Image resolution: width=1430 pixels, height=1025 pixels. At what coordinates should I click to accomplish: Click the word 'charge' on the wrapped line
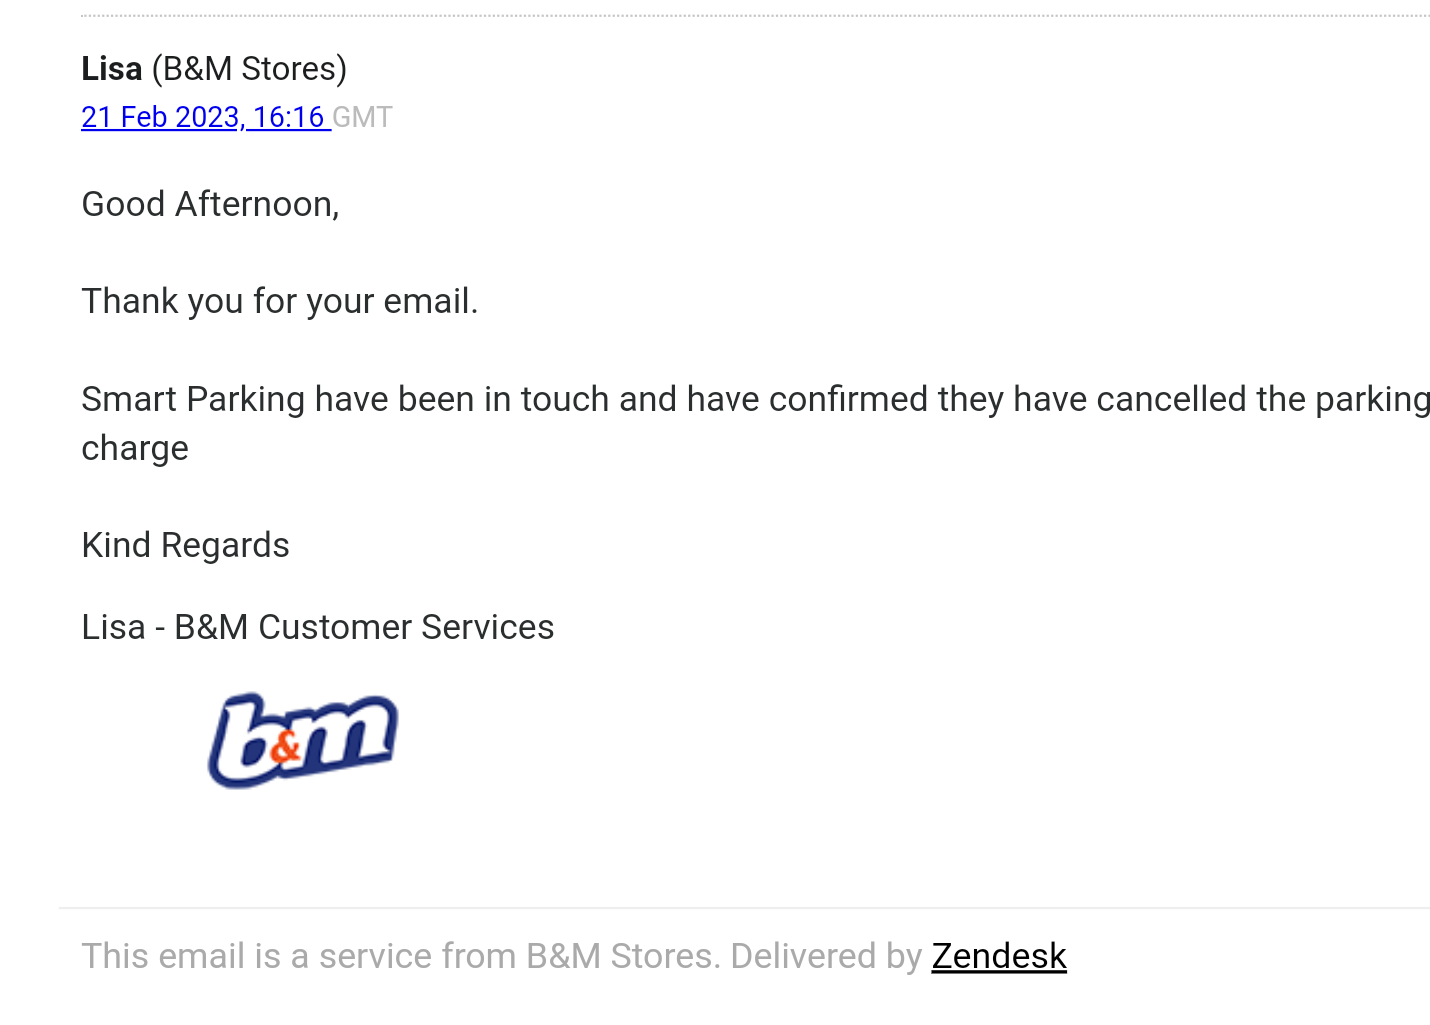(135, 448)
